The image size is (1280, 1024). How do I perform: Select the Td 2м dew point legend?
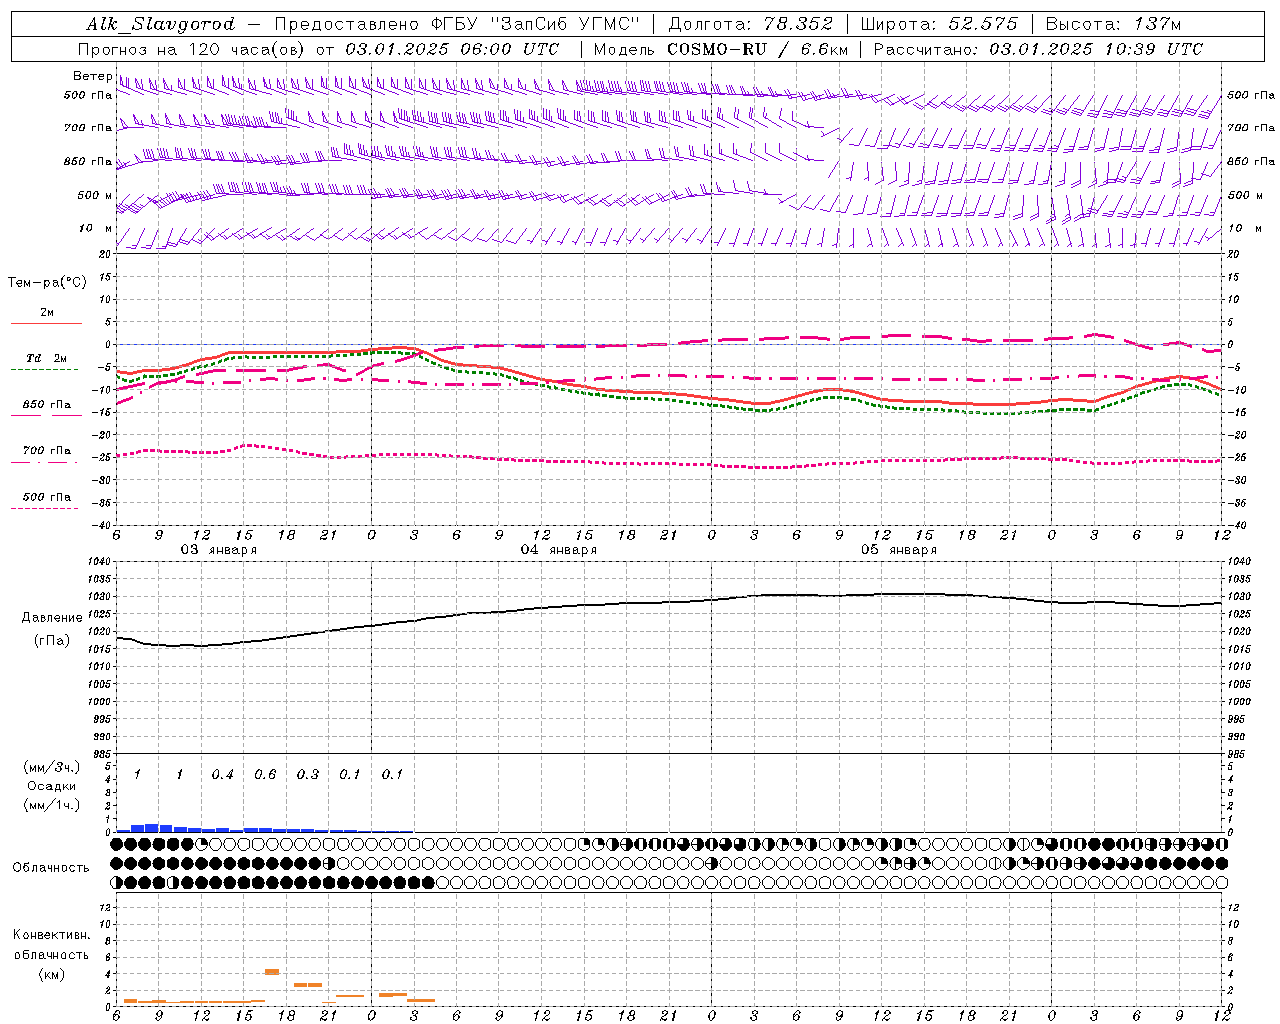[46, 359]
